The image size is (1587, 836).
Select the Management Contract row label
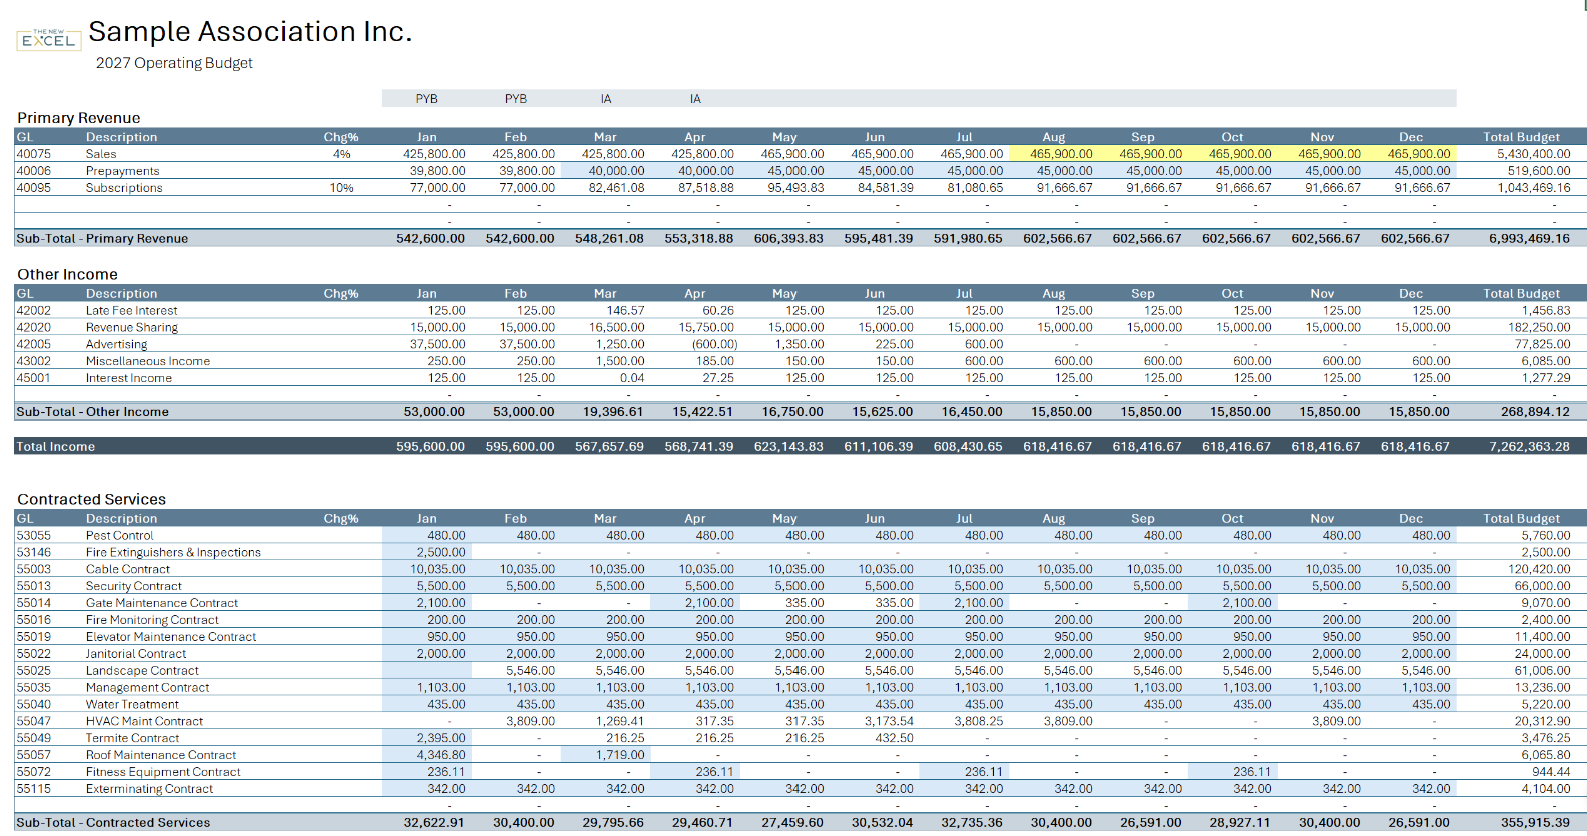click(x=147, y=688)
